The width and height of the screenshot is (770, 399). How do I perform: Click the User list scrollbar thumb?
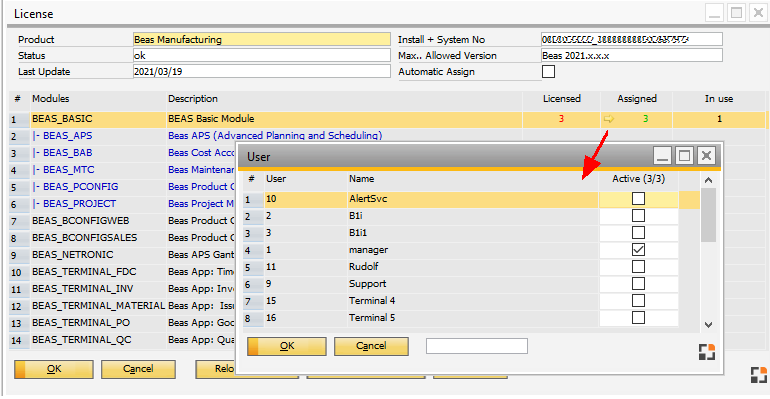[x=708, y=215]
